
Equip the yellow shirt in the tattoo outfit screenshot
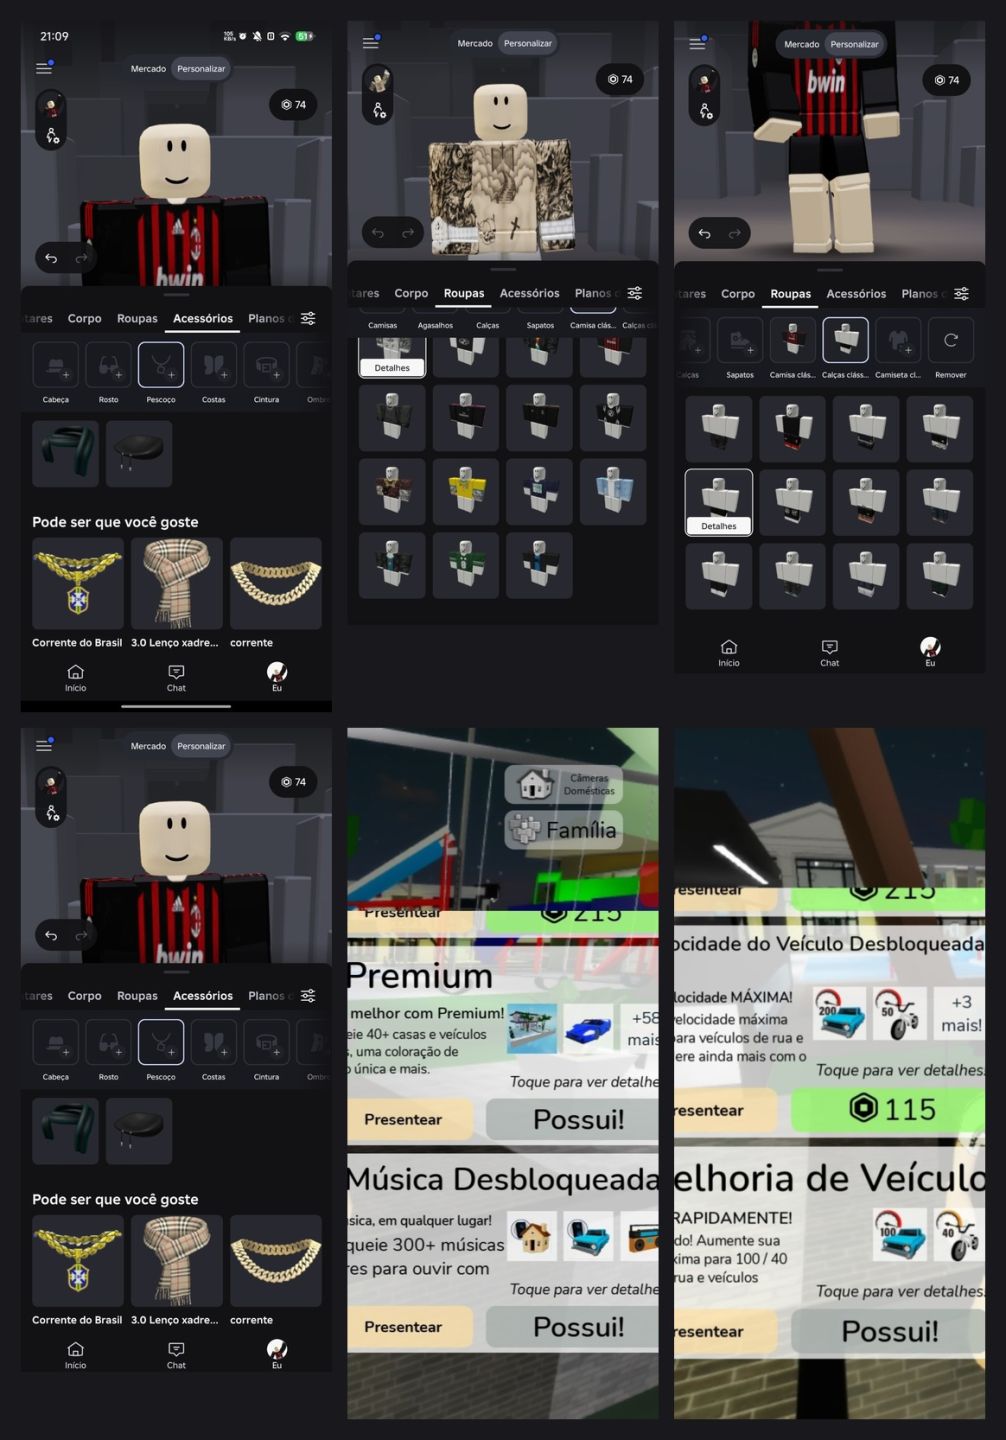(466, 492)
